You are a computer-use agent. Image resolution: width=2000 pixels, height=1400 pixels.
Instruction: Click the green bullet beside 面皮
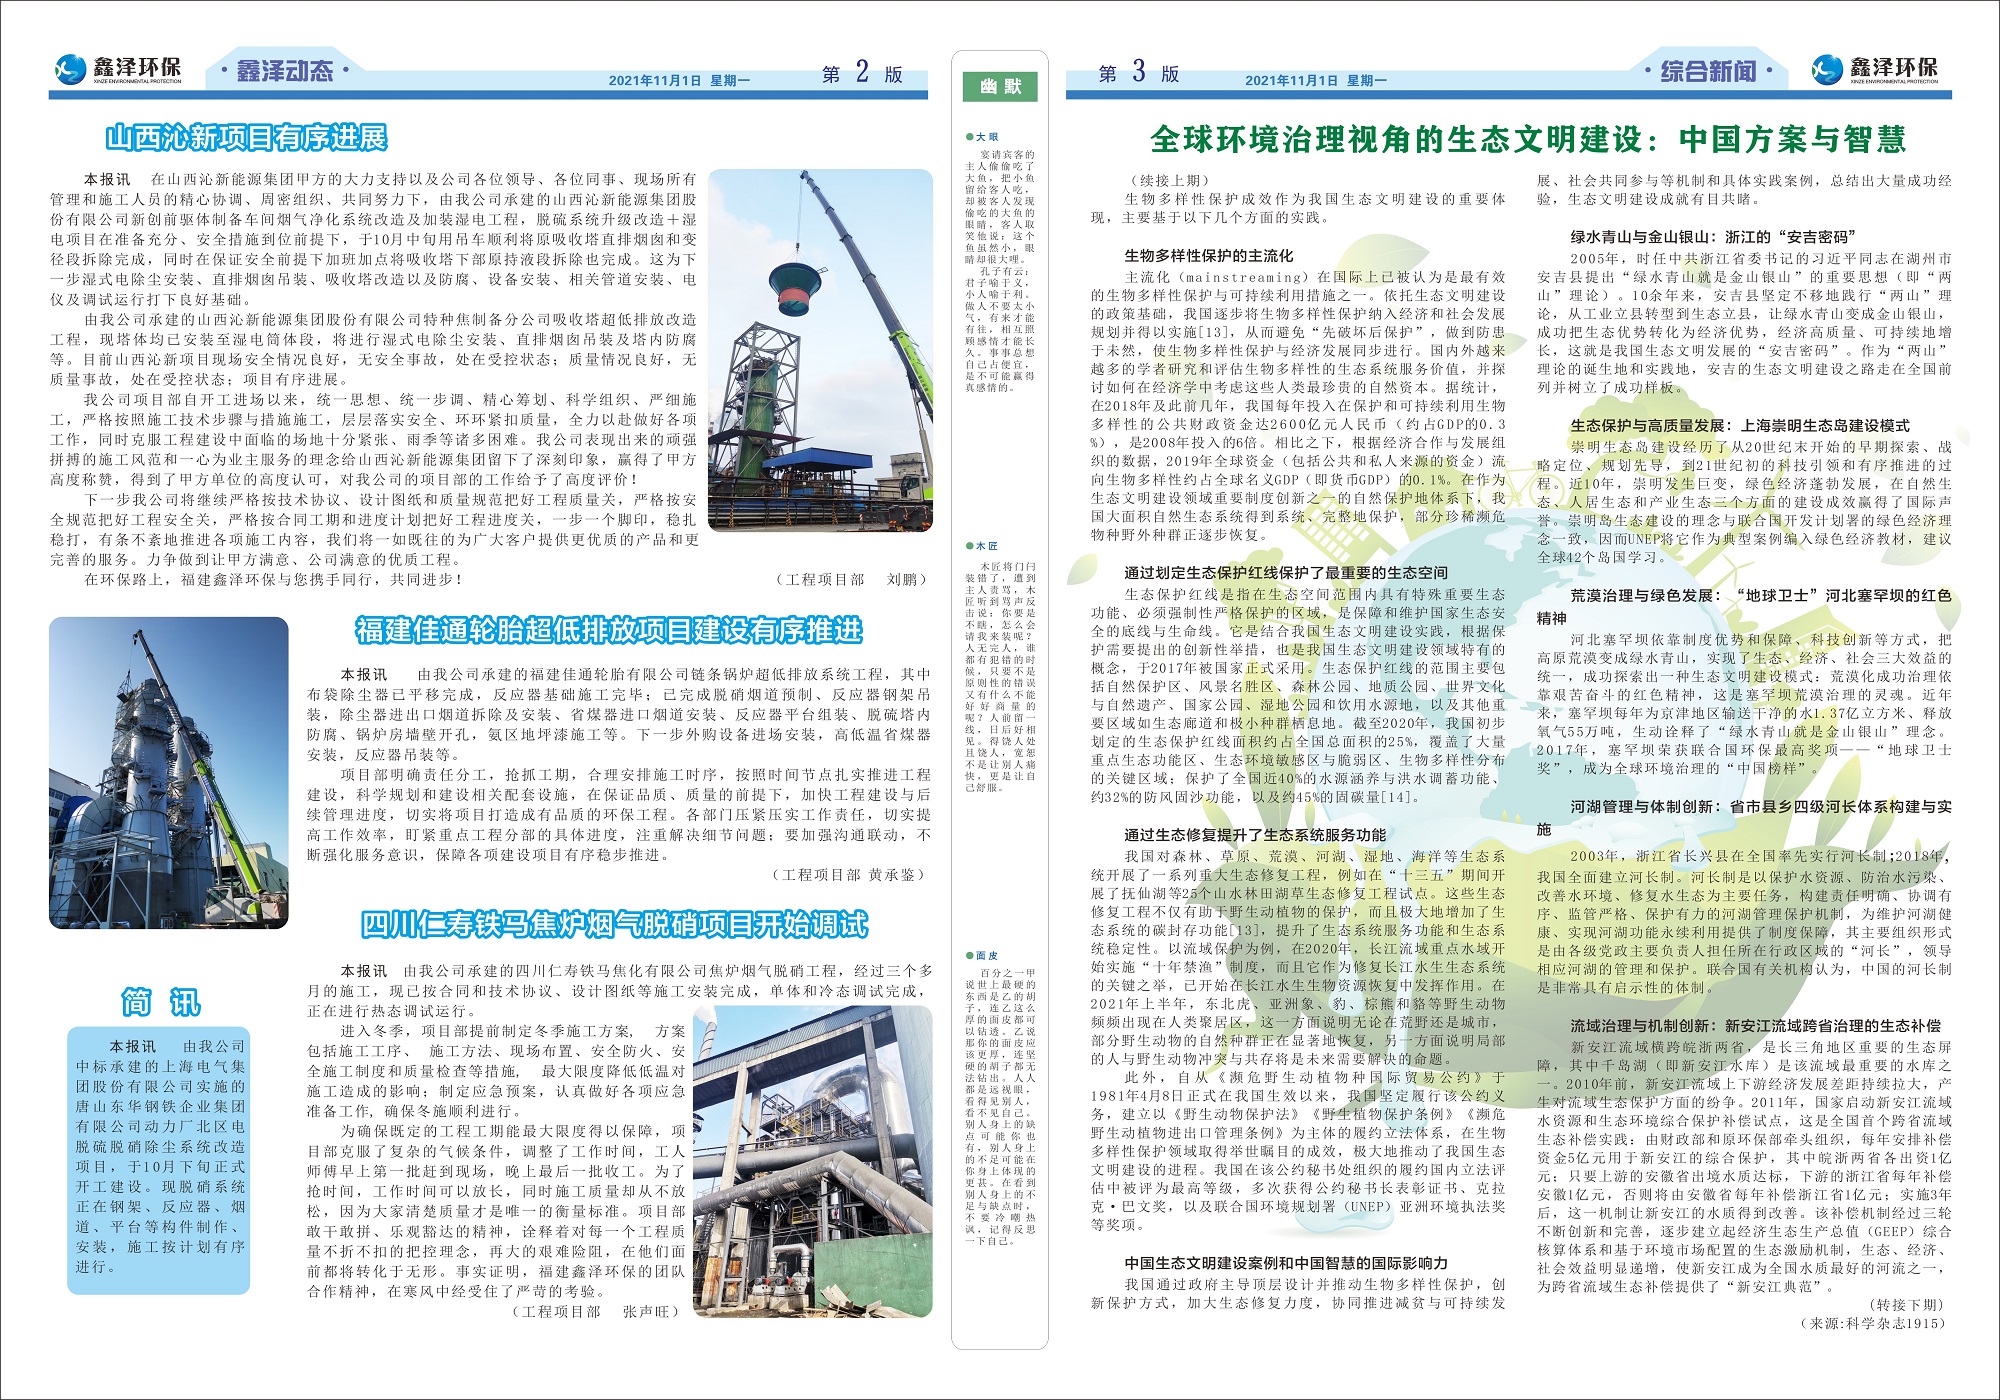pyautogui.click(x=969, y=956)
